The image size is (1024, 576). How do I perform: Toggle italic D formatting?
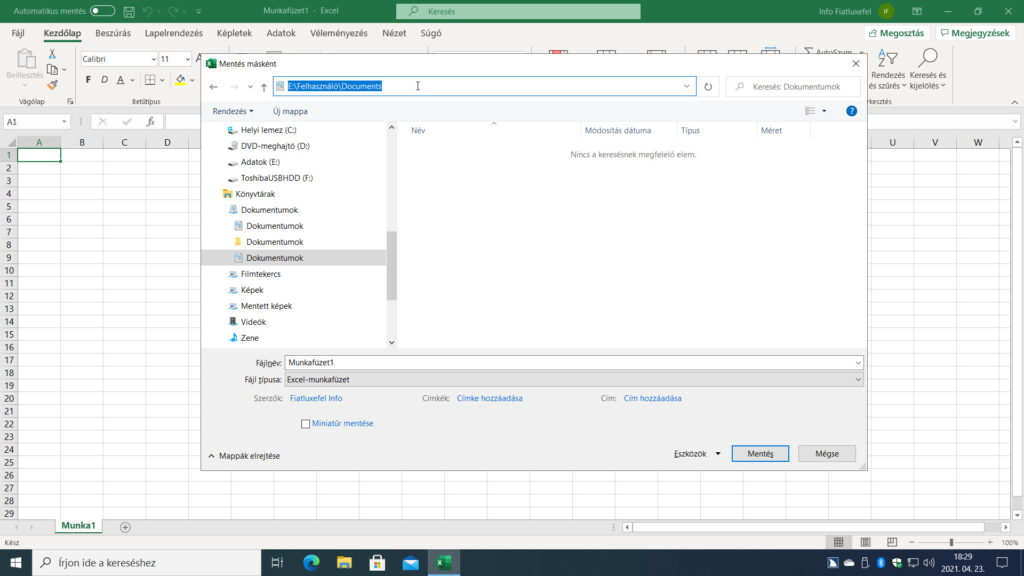point(104,80)
